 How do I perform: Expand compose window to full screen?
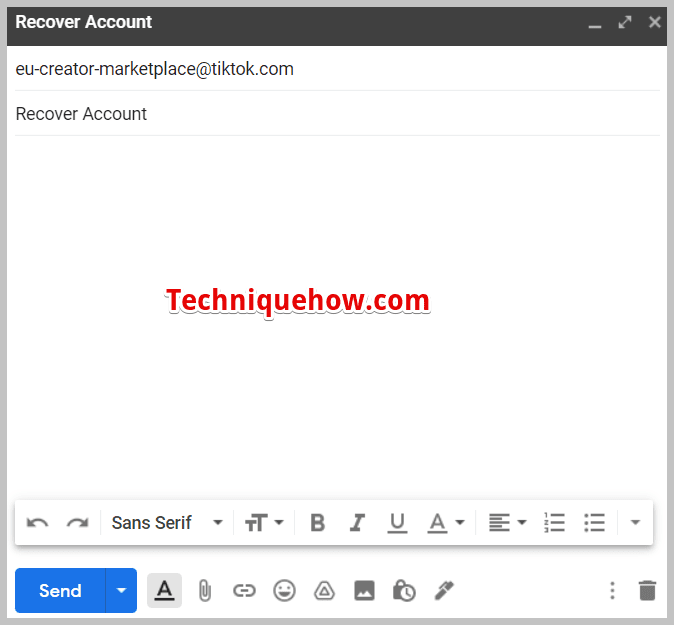(x=625, y=22)
